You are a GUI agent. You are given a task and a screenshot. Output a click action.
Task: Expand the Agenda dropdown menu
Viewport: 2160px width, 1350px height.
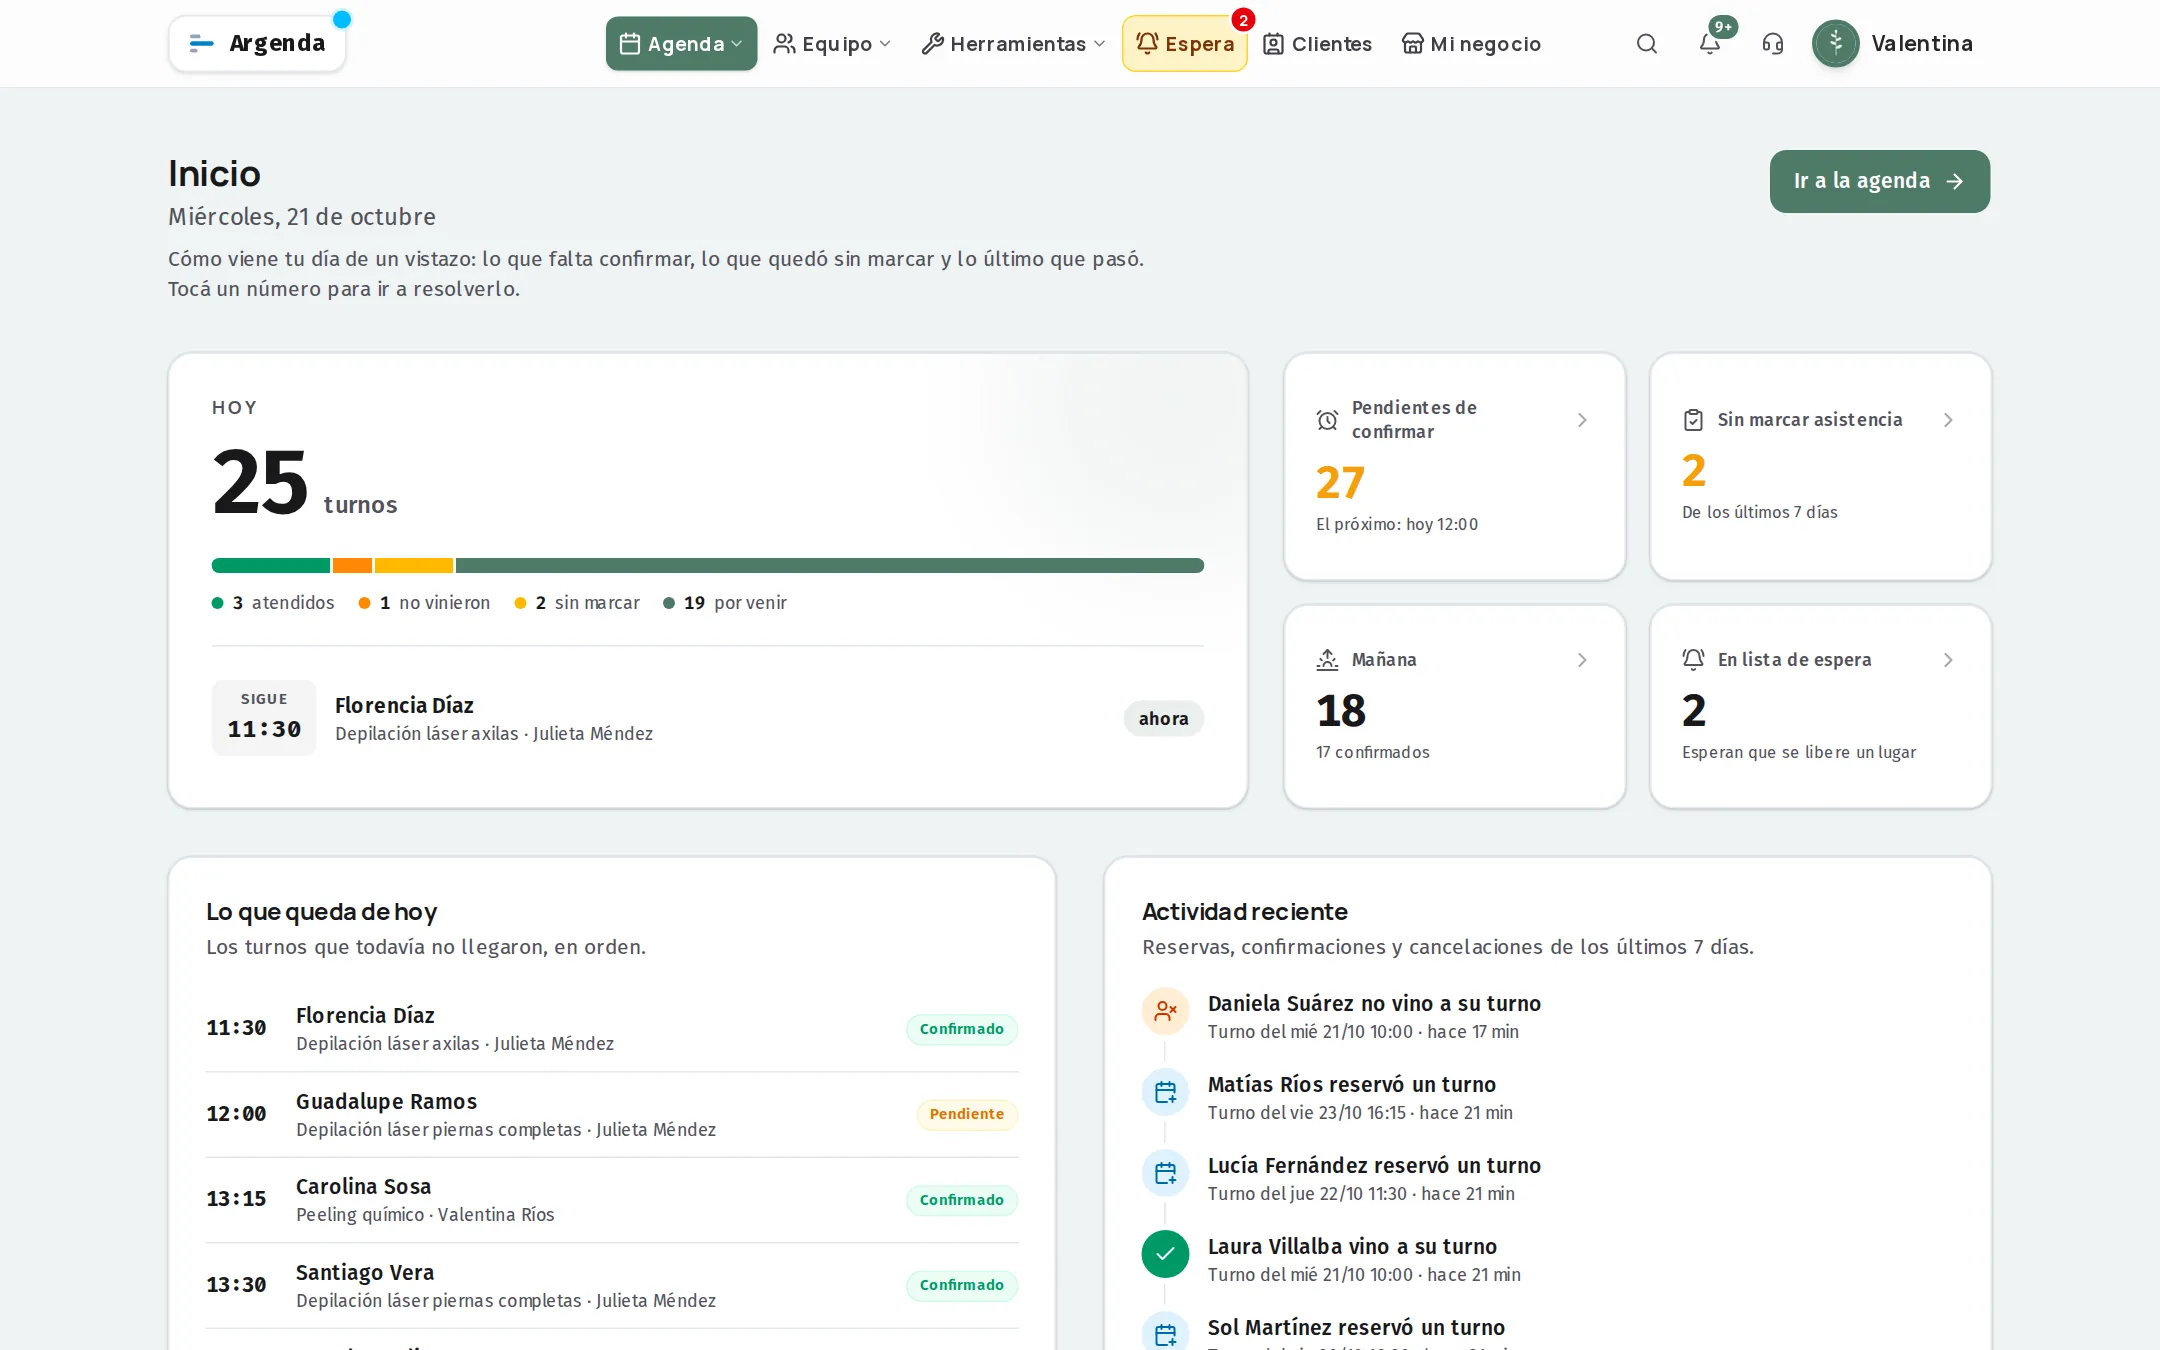pyautogui.click(x=681, y=44)
